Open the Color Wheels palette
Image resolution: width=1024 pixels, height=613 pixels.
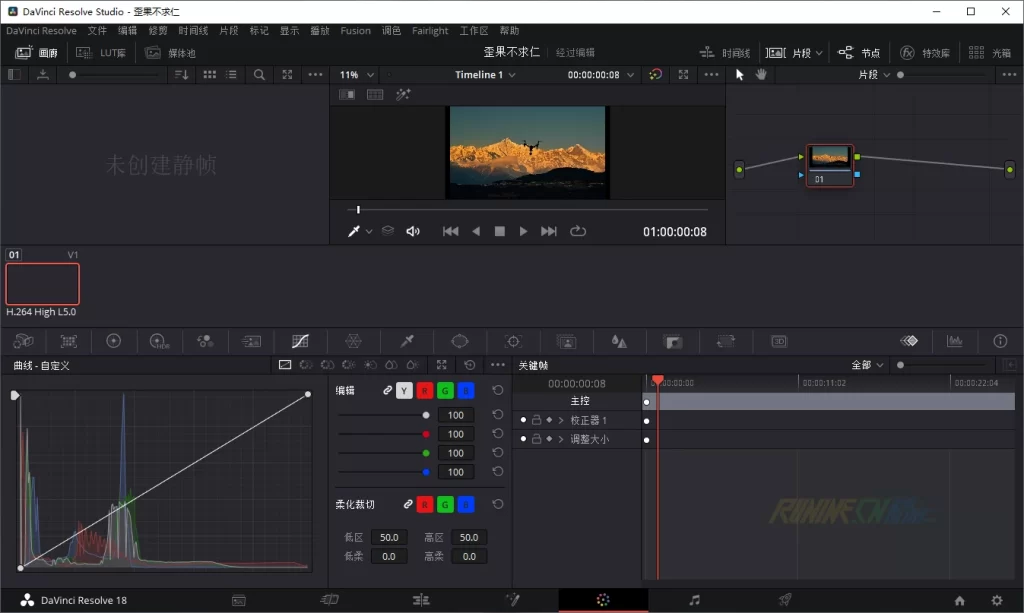(x=113, y=341)
